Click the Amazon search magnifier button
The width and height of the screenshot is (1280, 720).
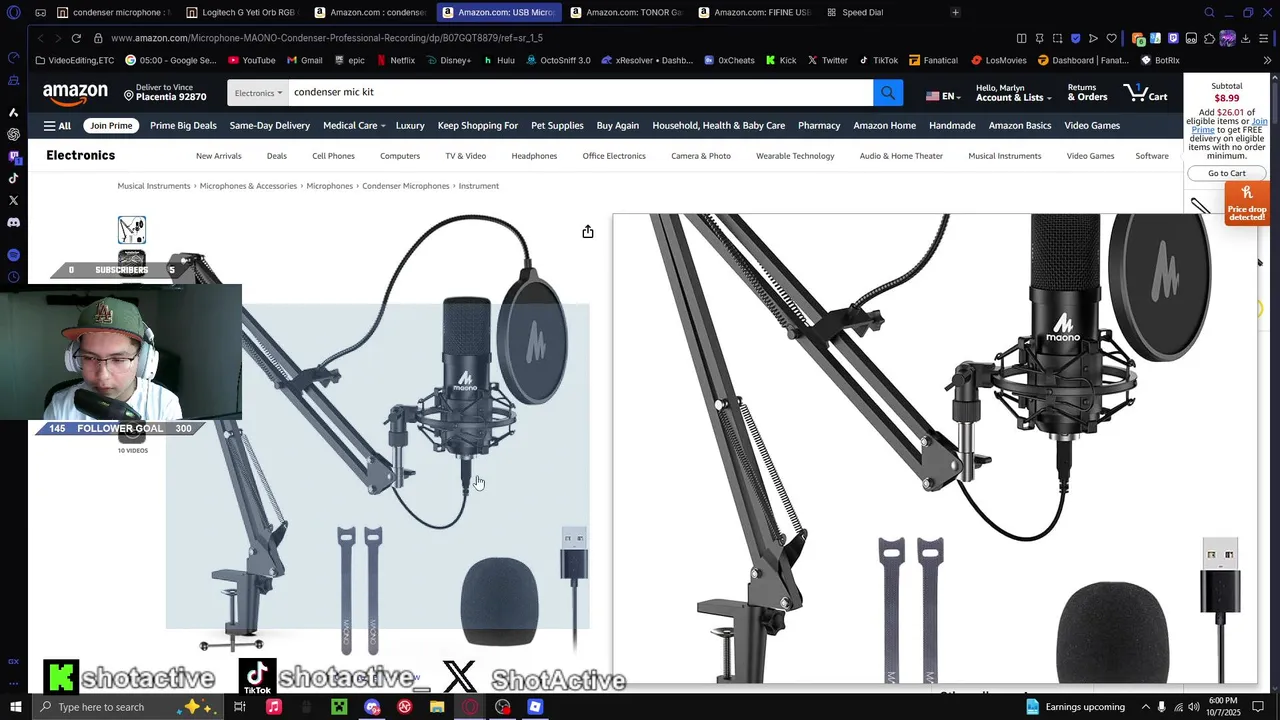point(888,93)
